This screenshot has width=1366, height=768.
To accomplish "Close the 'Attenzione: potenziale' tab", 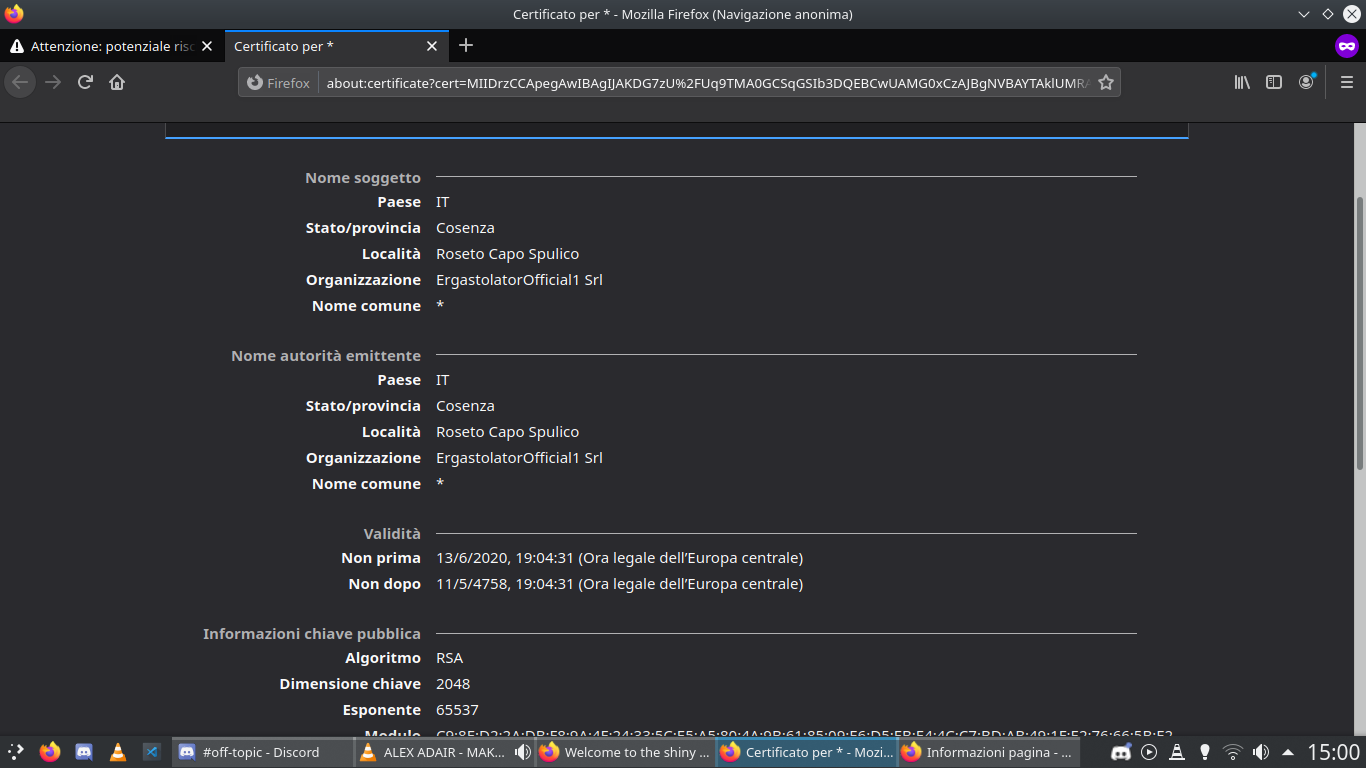I will coord(207,46).
